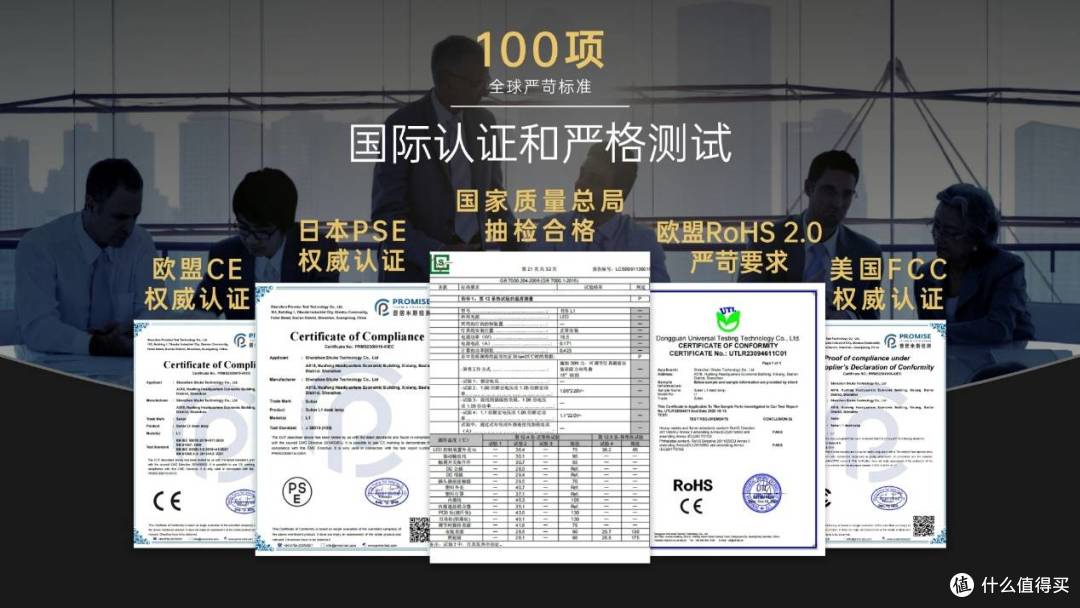The height and width of the screenshot is (608, 1080).
Task: Click 'Proof of compliance under' on FCC certificate
Action: point(868,358)
